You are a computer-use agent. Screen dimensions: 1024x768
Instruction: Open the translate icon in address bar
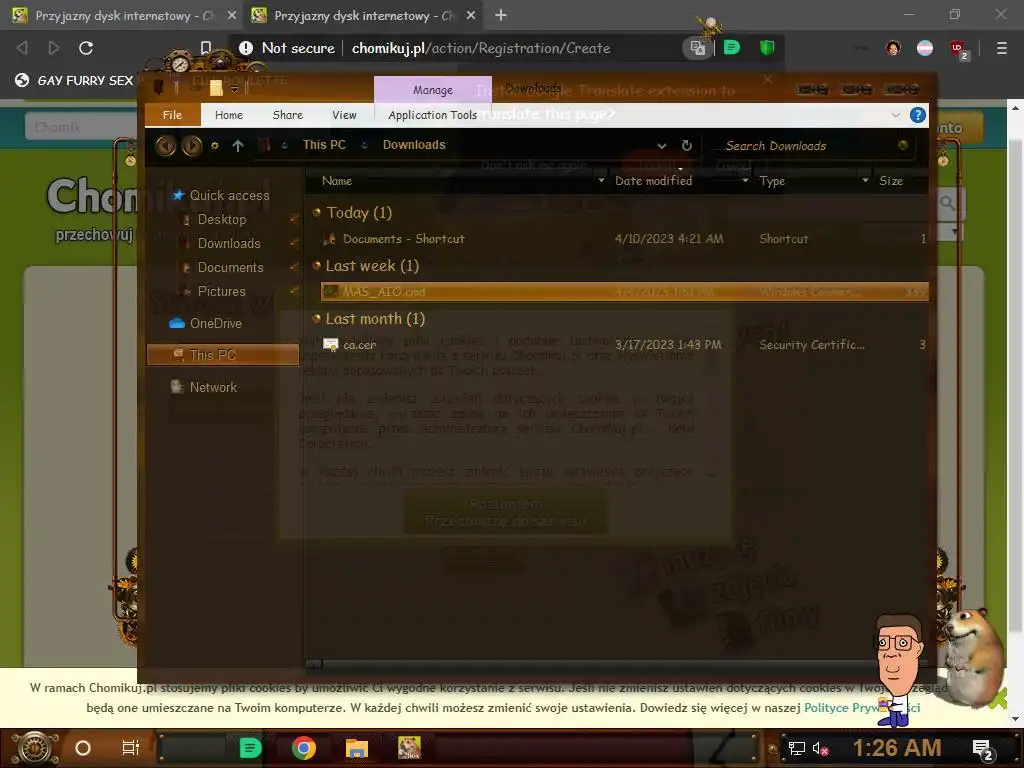697,48
